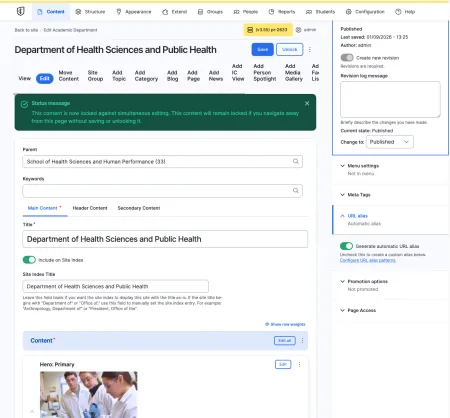Dismiss the status message banner
This screenshot has width=450, height=418.
click(x=307, y=103)
